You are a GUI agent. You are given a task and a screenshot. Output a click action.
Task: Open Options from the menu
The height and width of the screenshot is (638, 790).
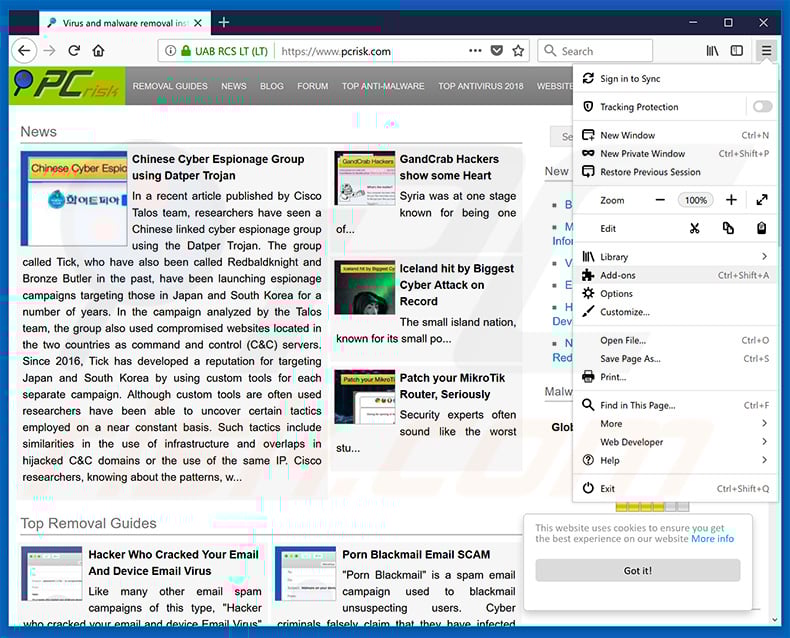(x=676, y=293)
